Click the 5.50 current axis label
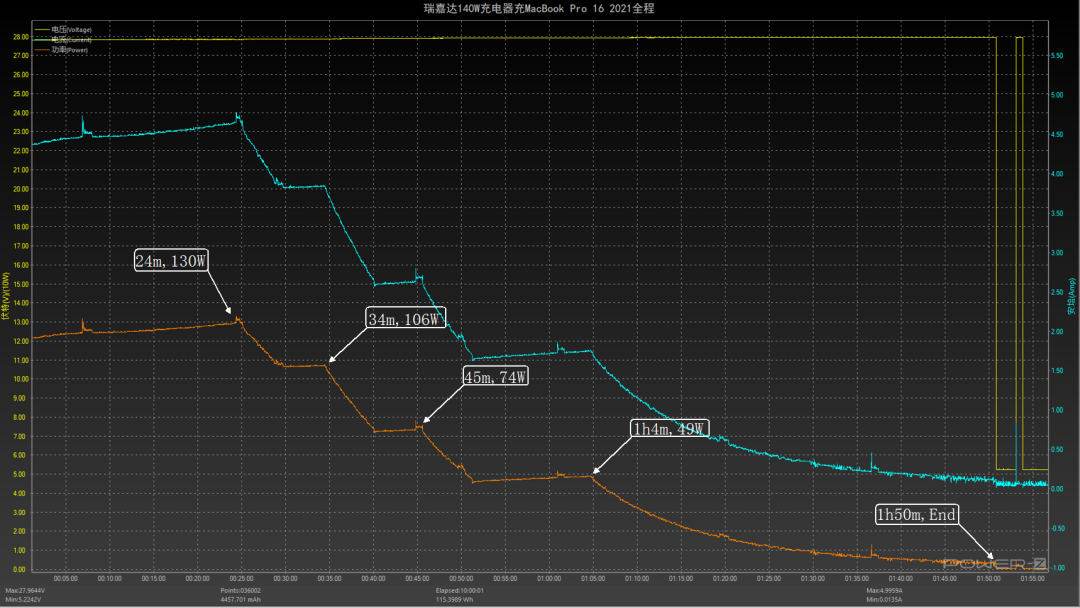Image resolution: width=1080 pixels, height=608 pixels. [x=1057, y=56]
